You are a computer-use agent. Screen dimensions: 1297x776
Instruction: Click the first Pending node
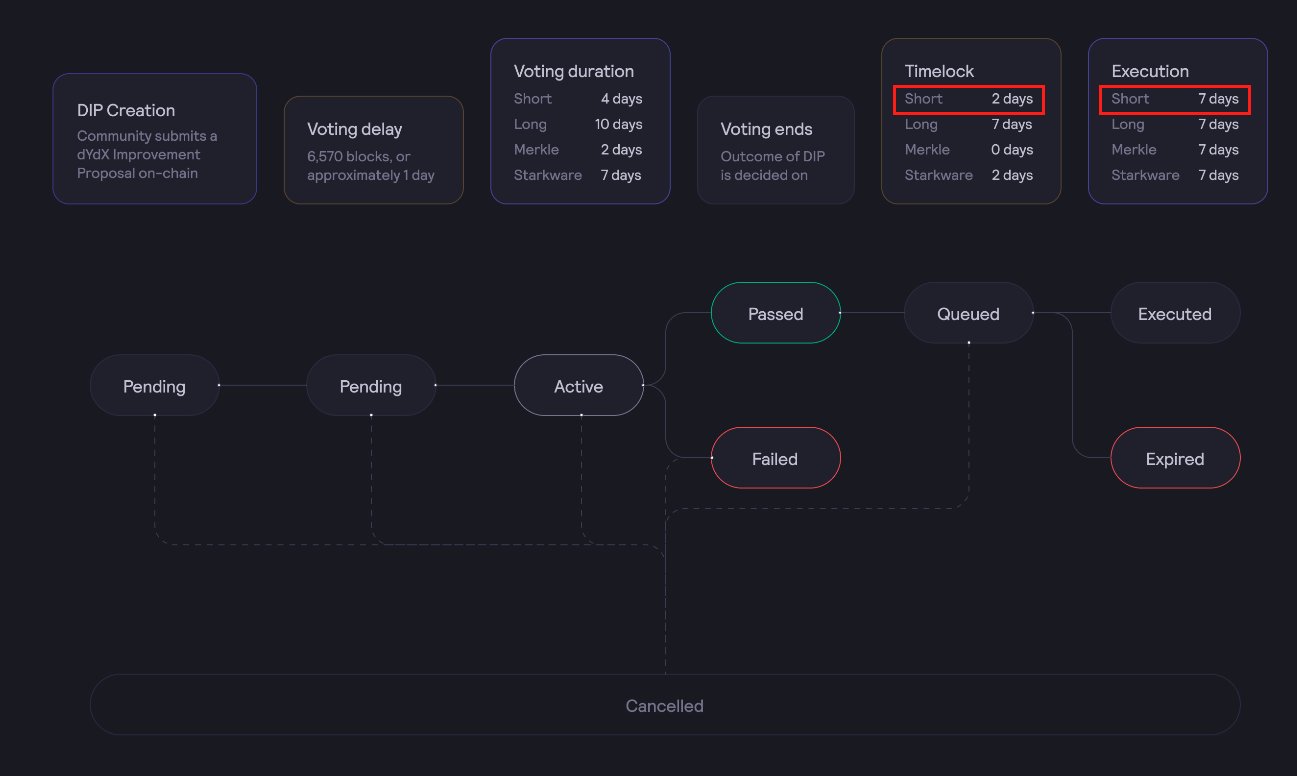click(x=154, y=385)
